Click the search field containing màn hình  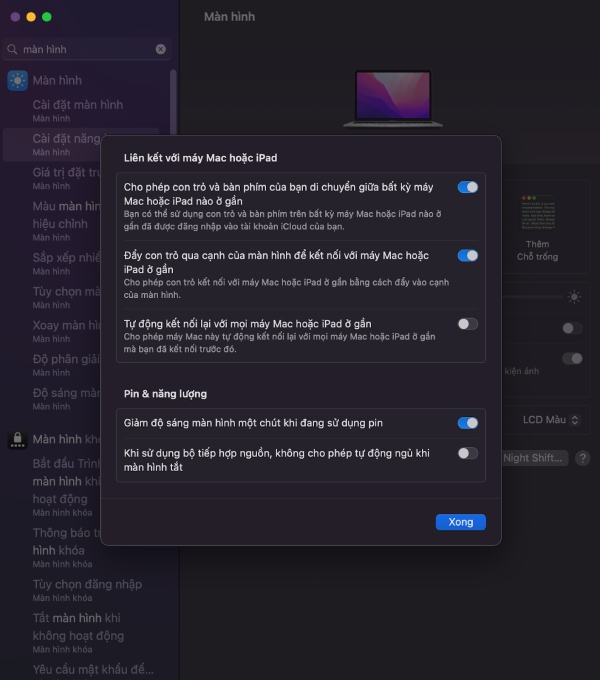[87, 49]
